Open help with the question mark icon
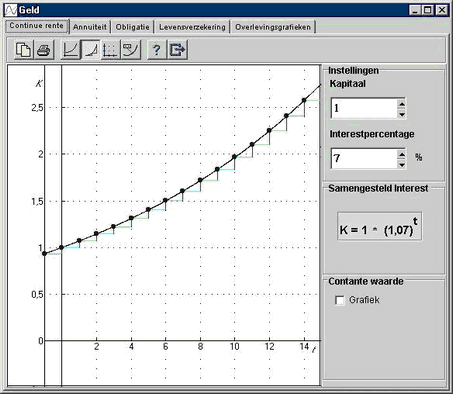 pos(157,50)
